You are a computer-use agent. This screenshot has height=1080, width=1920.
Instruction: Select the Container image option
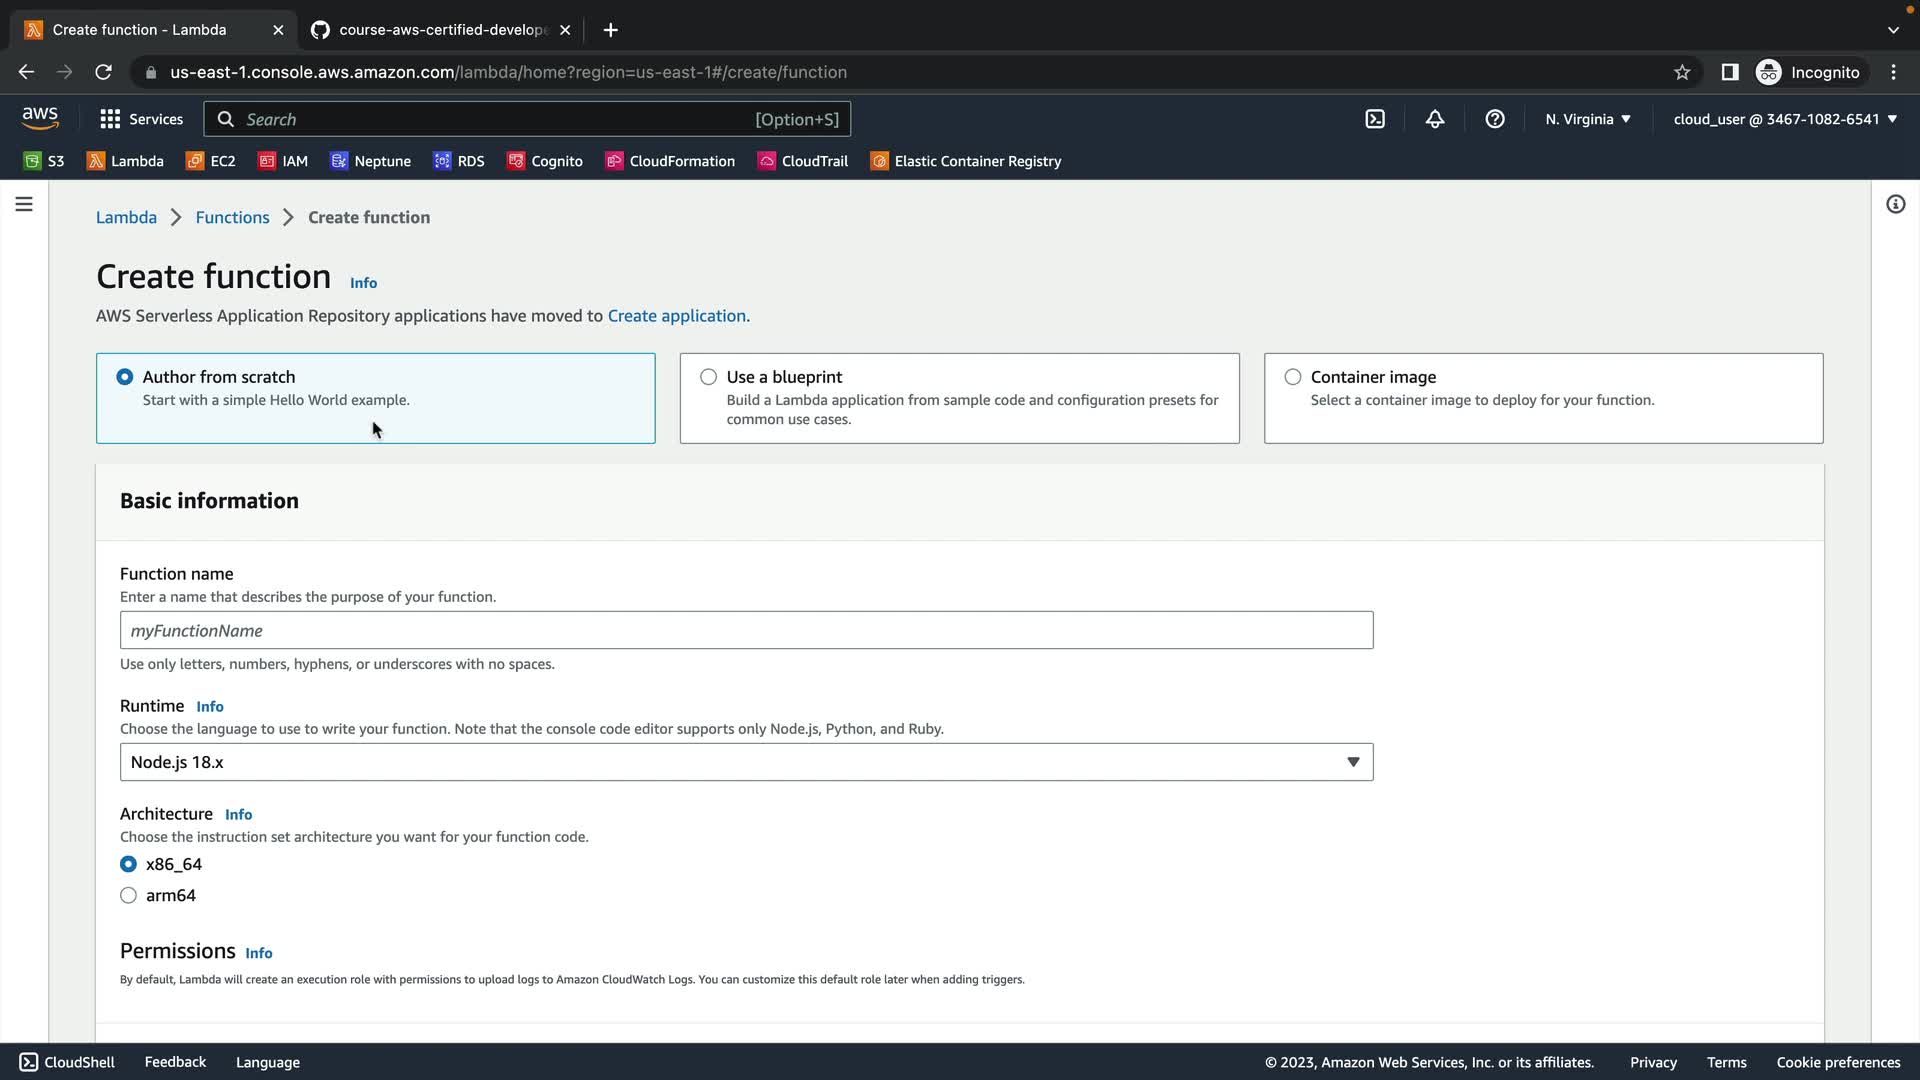1293,377
